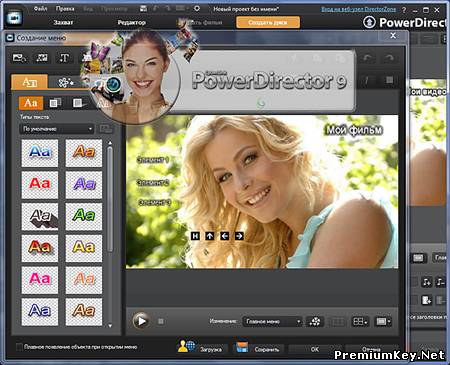
Task: Play the menu preview
Action: pos(141,321)
